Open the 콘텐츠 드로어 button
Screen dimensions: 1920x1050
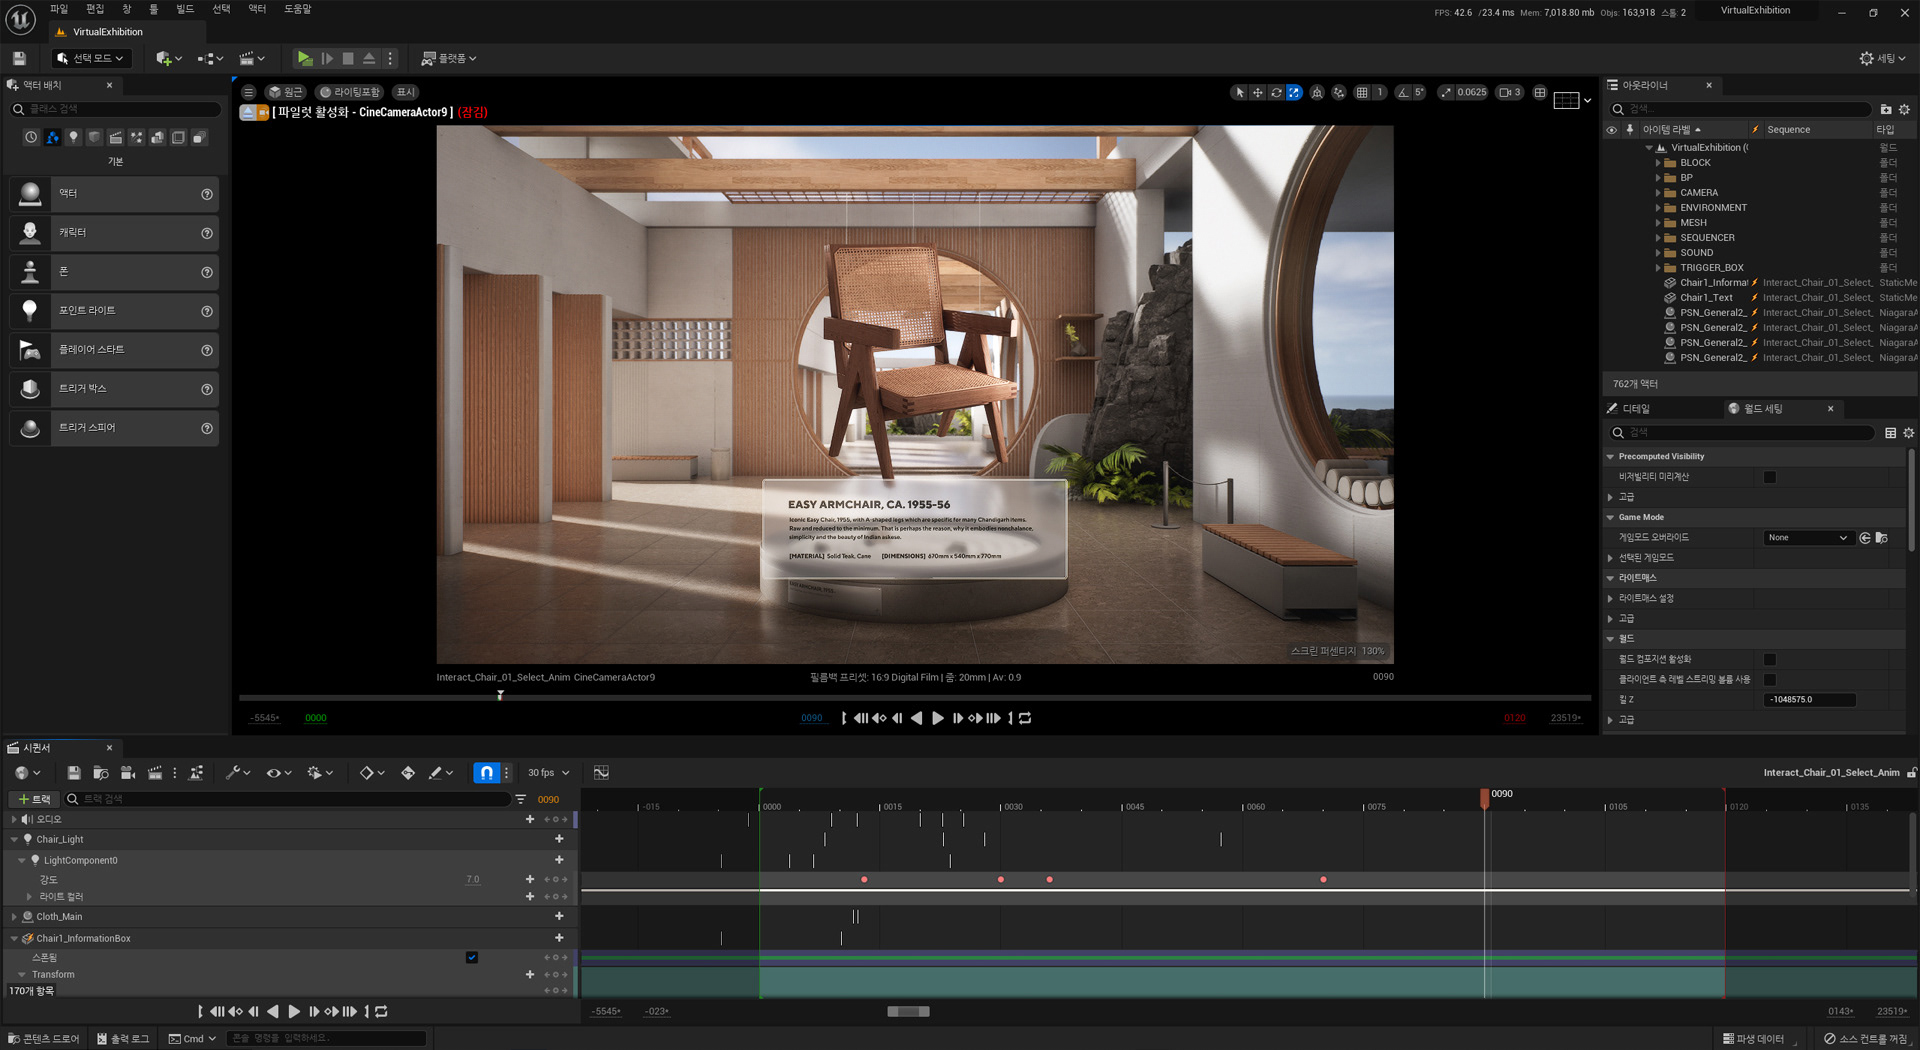pyautogui.click(x=44, y=1039)
